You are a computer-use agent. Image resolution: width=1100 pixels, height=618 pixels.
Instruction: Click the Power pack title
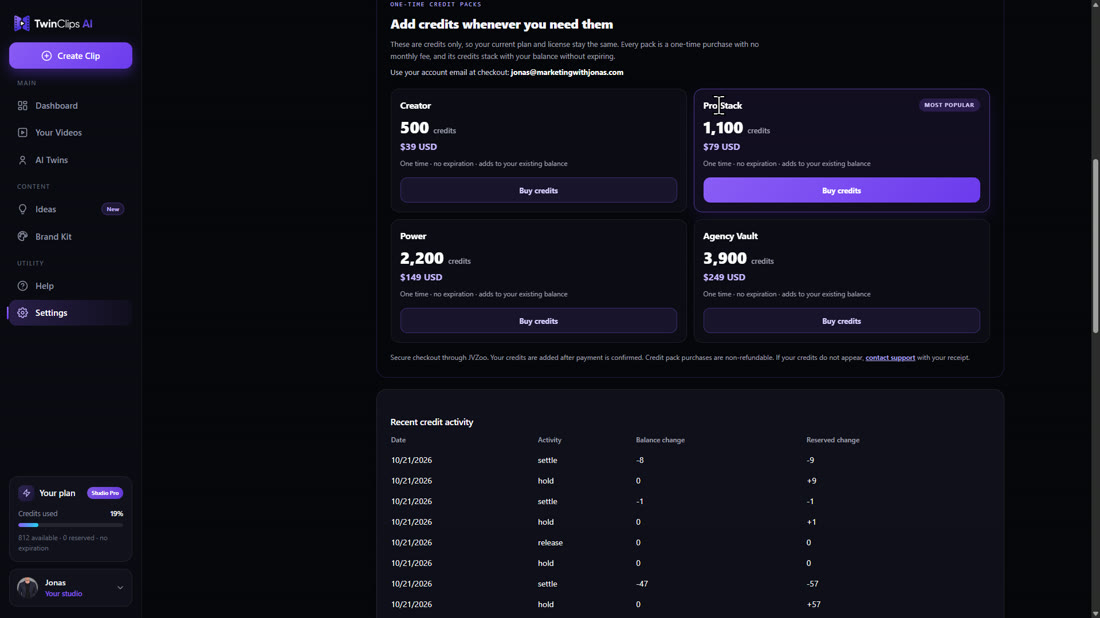click(413, 236)
